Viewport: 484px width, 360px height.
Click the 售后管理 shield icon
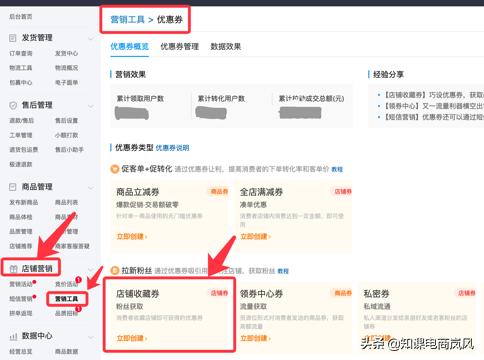pos(13,105)
